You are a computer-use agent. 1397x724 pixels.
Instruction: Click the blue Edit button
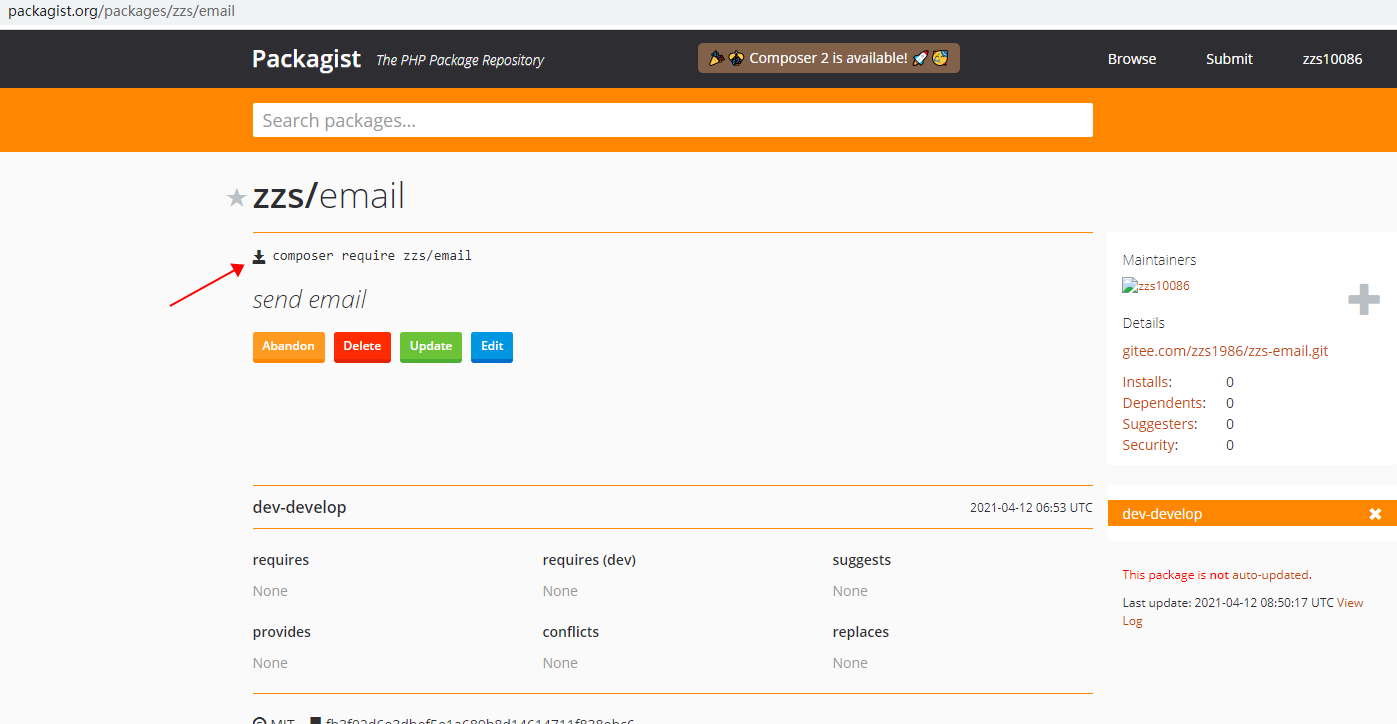click(492, 346)
